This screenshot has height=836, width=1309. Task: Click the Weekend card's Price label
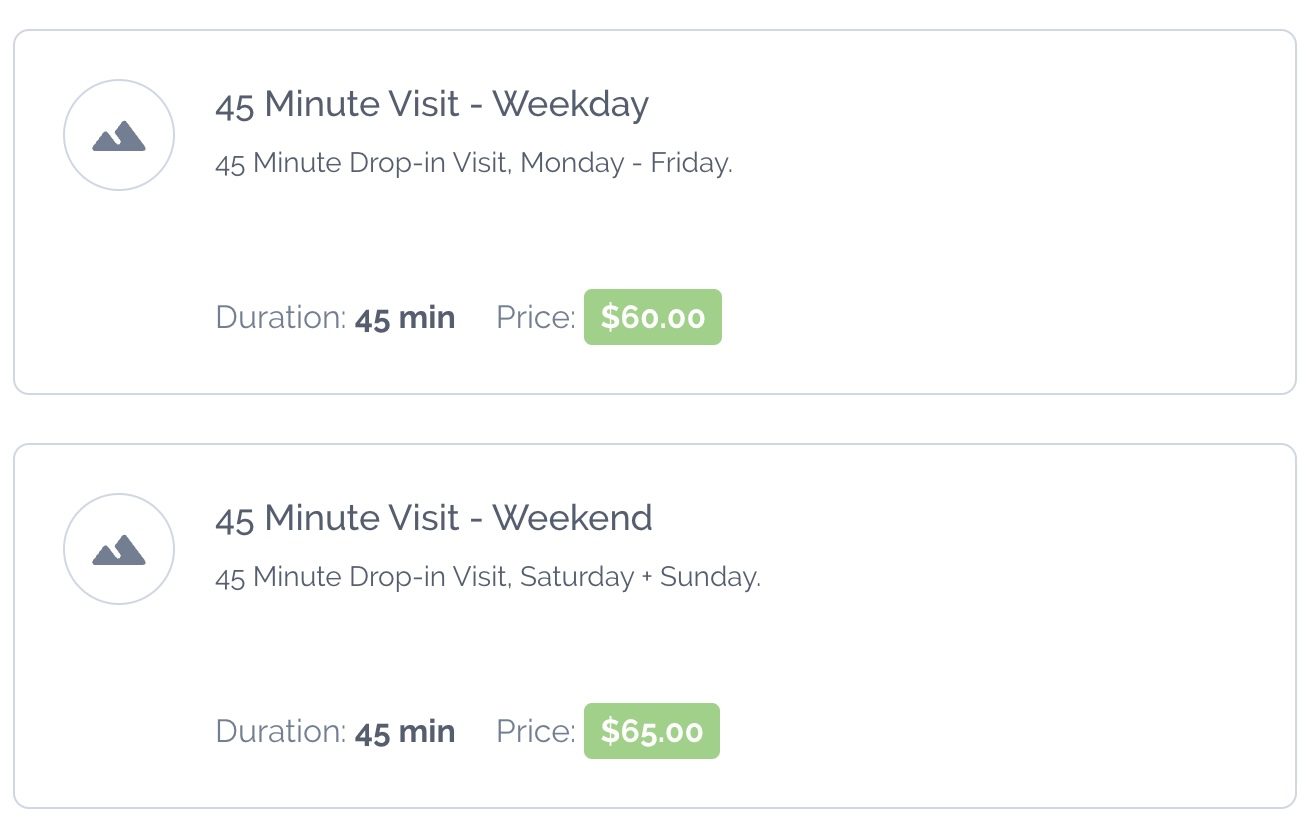(x=536, y=732)
